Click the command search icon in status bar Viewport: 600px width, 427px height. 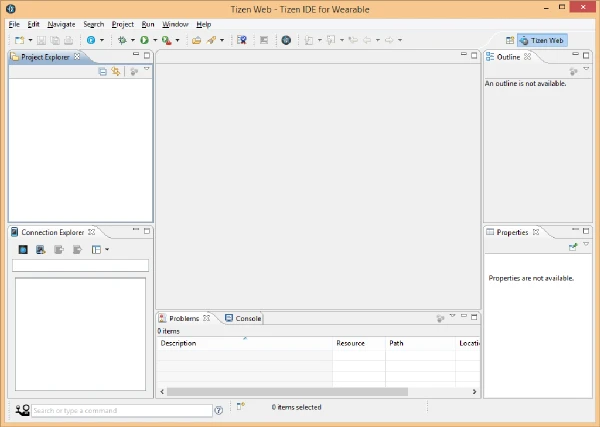click(22, 410)
